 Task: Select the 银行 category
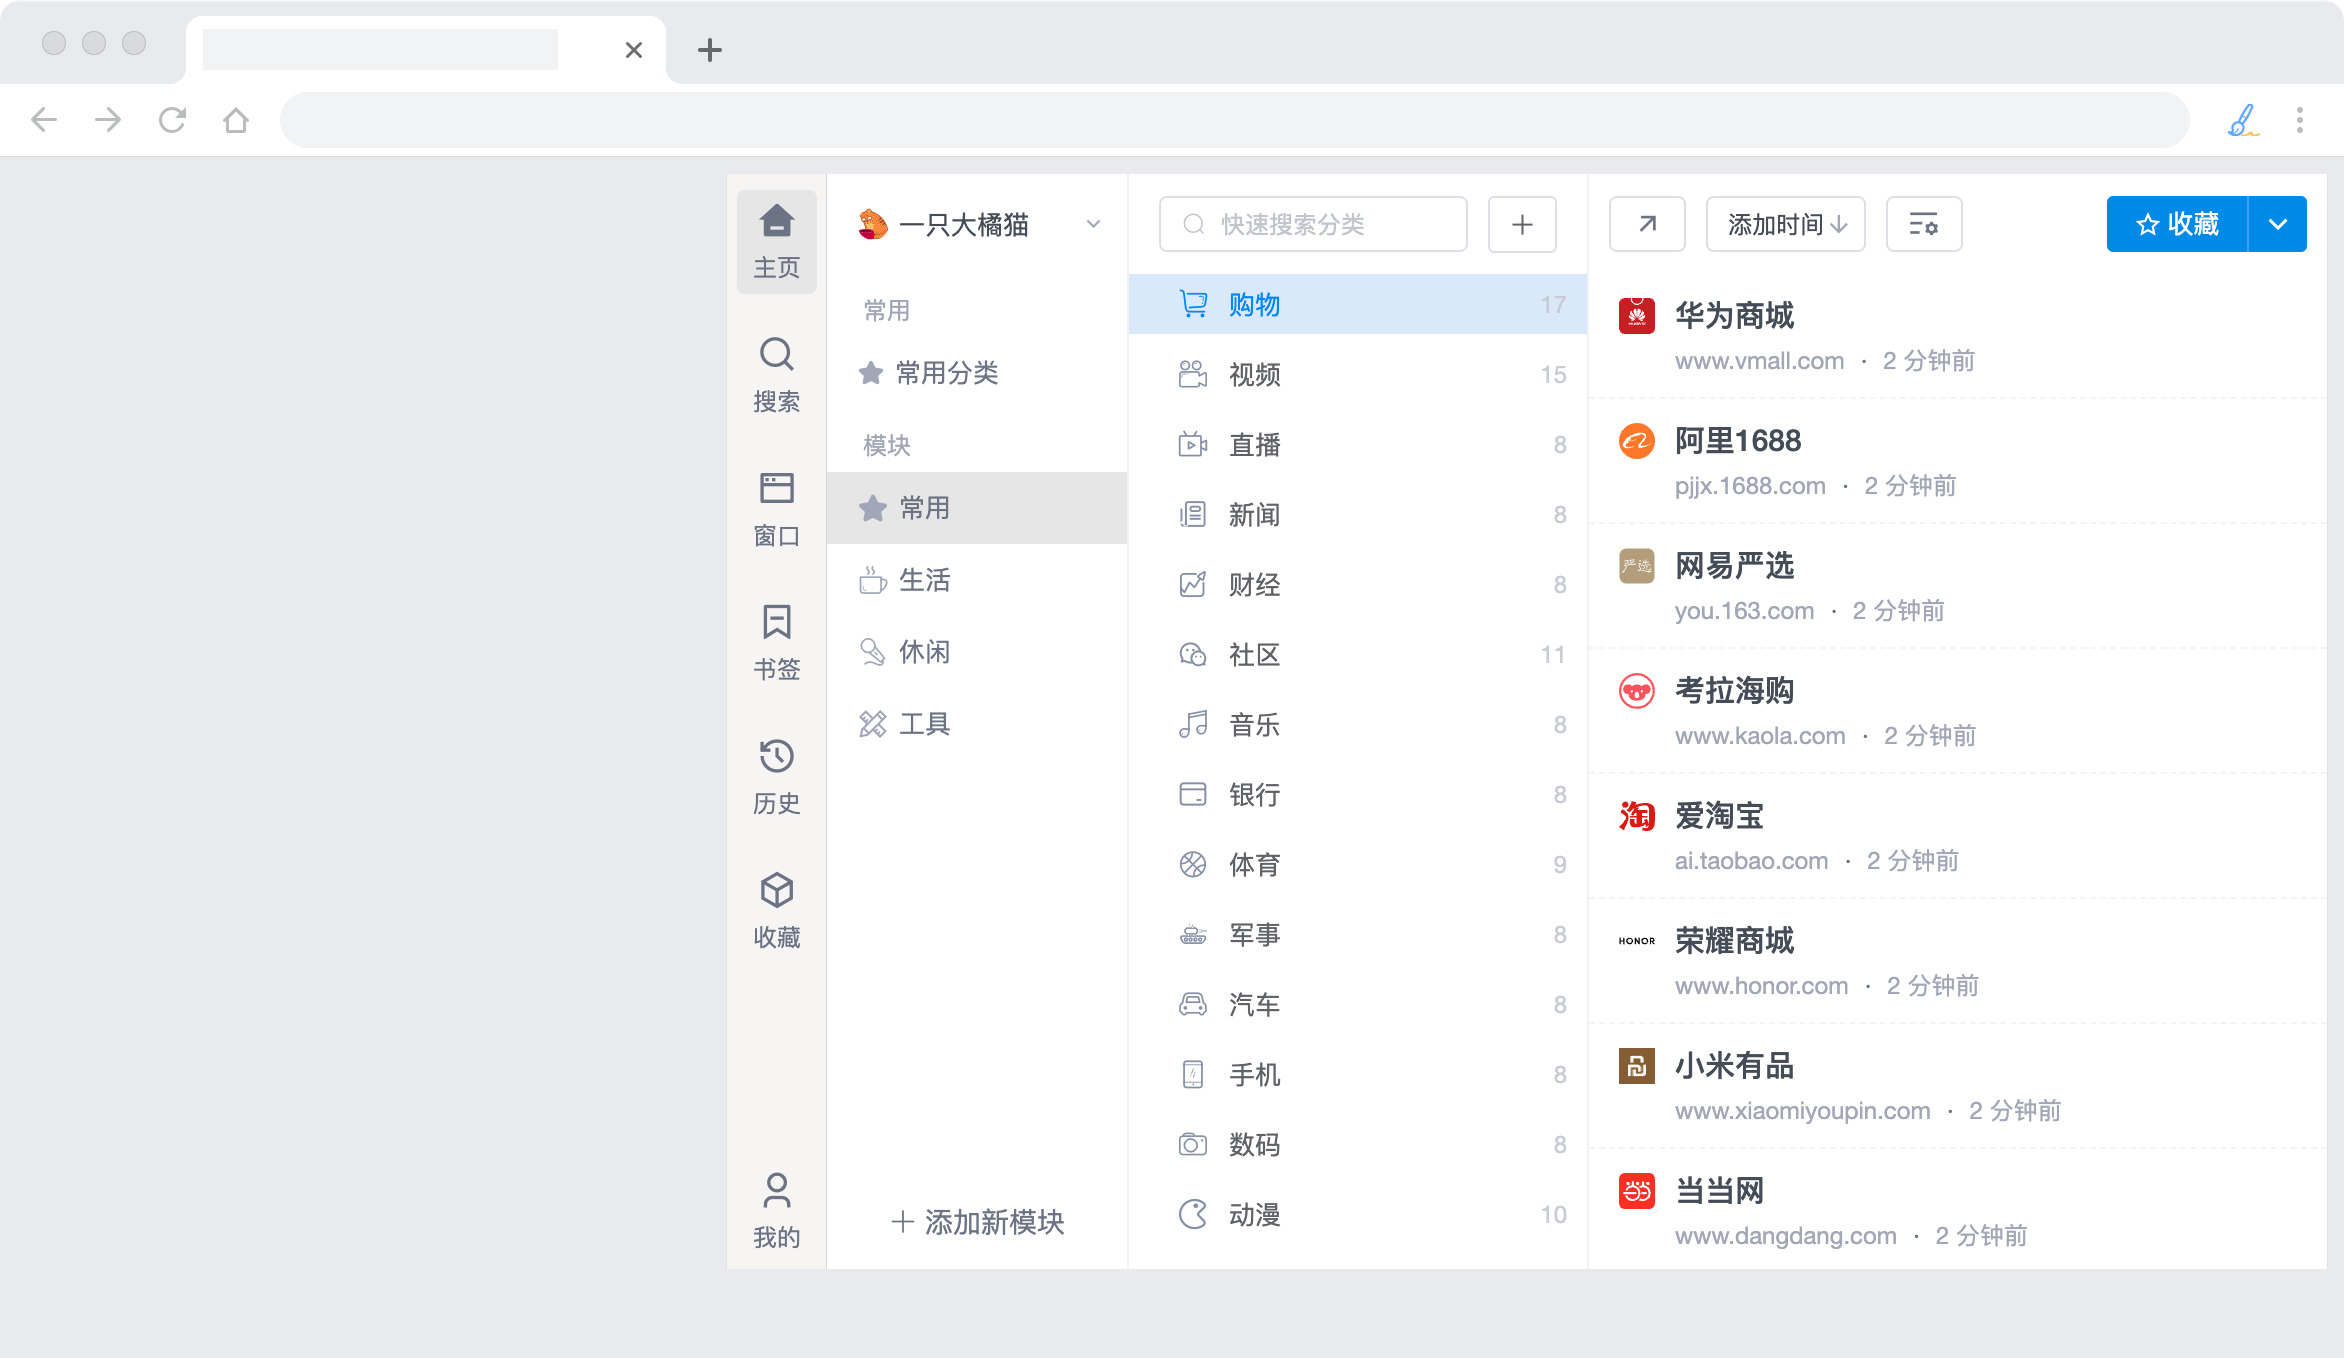(1357, 794)
